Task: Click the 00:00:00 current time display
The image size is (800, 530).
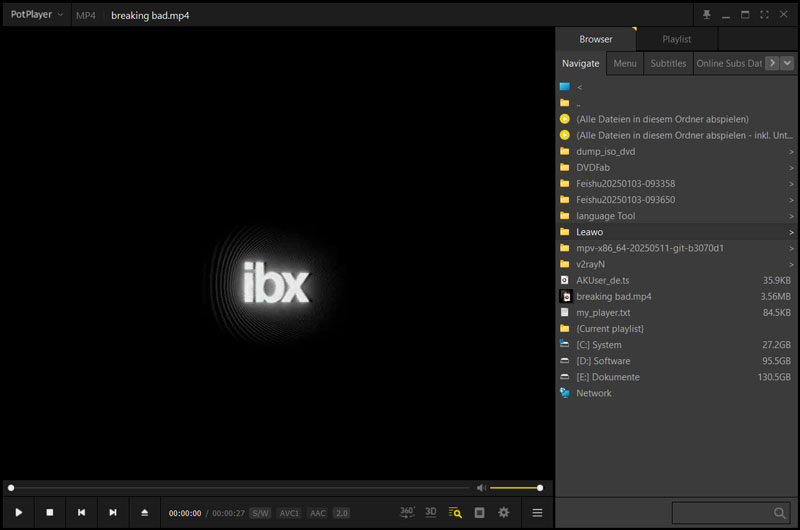Action: [185, 513]
